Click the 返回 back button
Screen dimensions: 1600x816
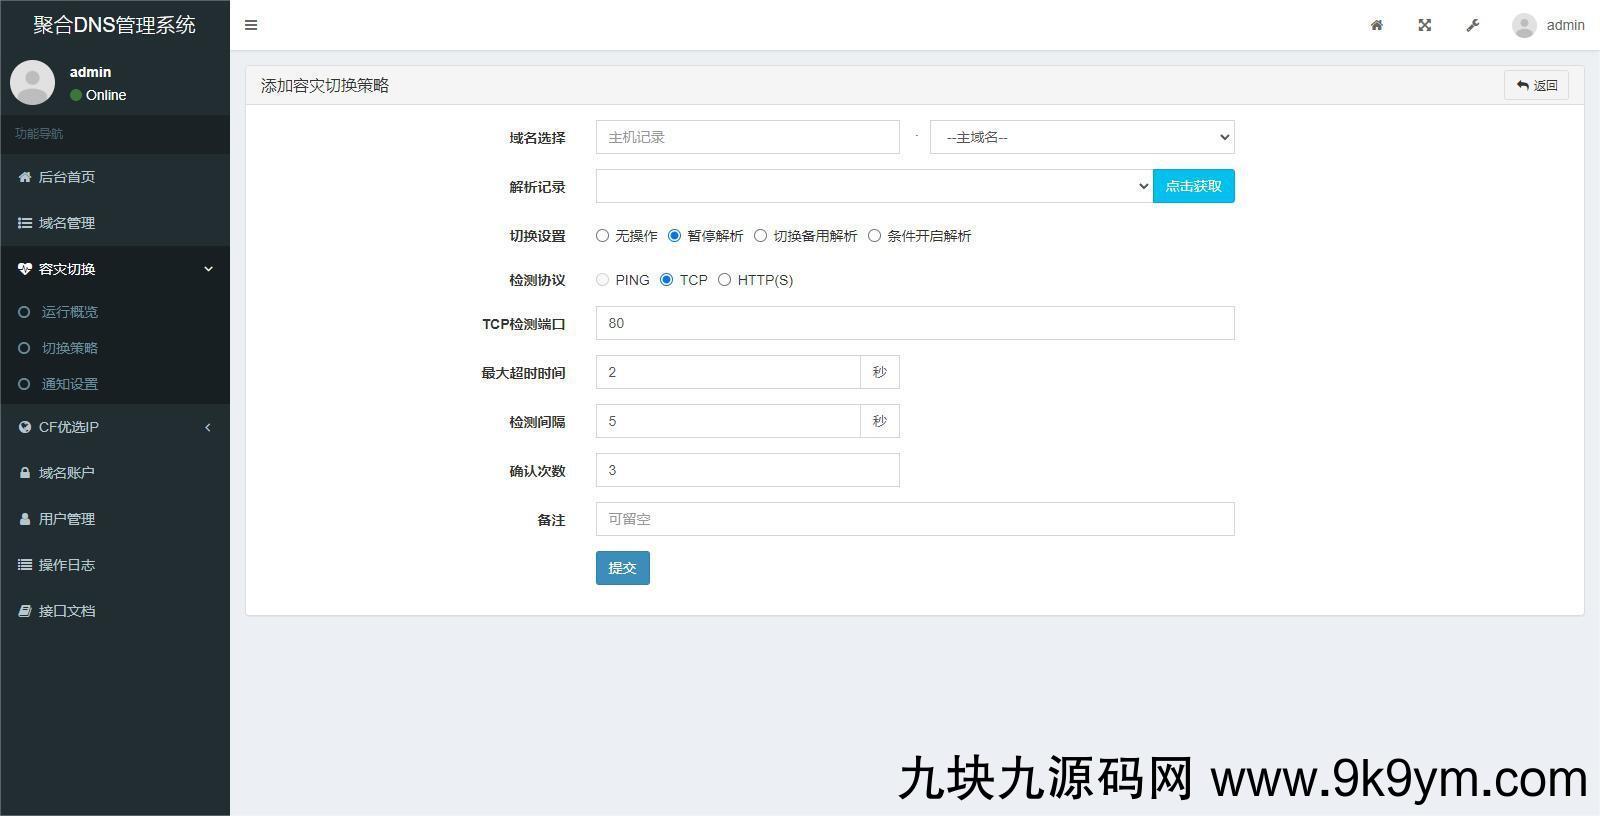click(1536, 85)
